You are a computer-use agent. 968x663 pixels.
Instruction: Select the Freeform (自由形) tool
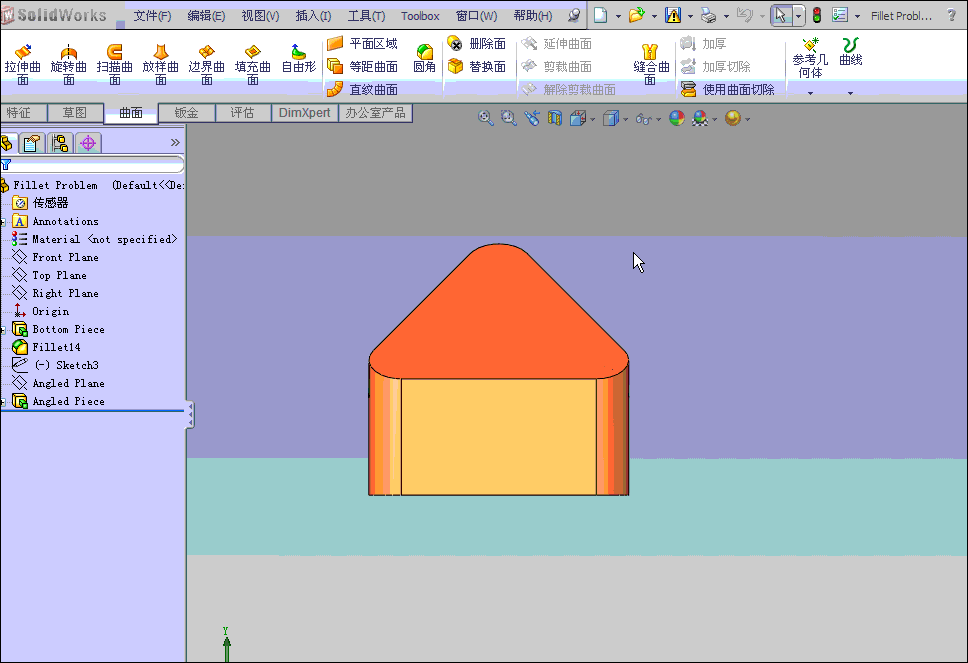point(299,59)
